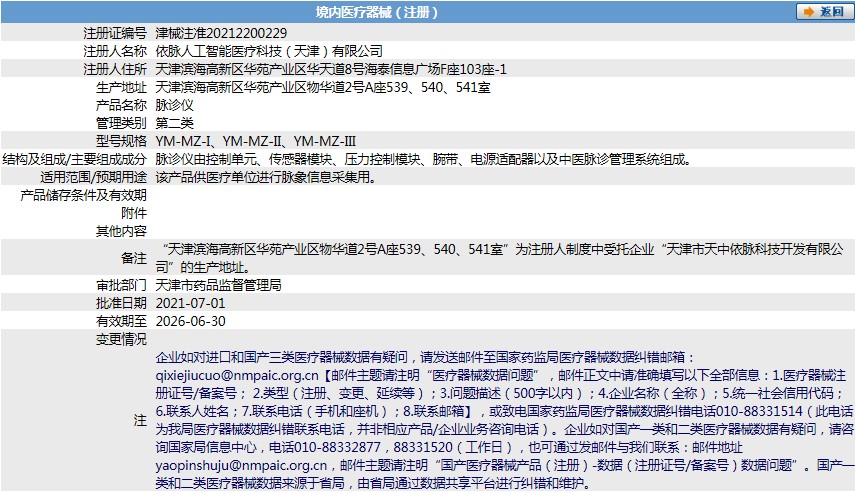Click the 管理类别 label
The width and height of the screenshot is (855, 493).
click(x=121, y=123)
